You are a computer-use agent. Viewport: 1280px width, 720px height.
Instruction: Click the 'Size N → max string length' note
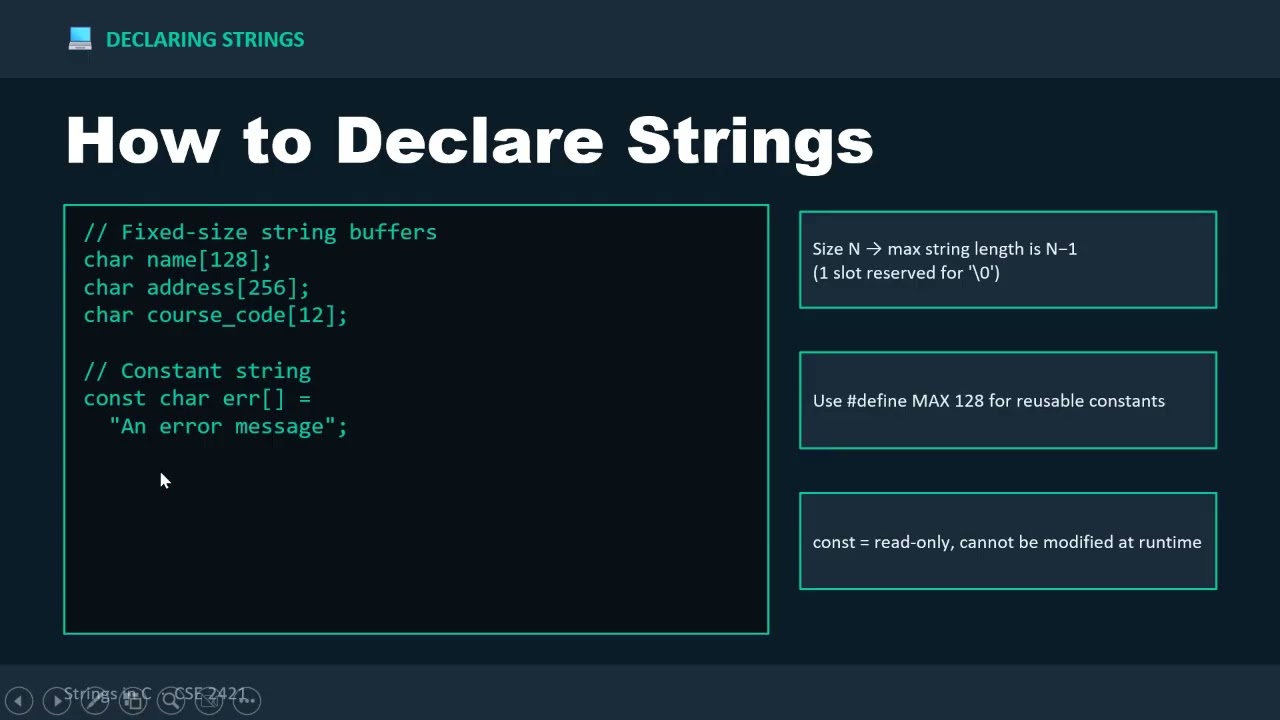[945, 249]
